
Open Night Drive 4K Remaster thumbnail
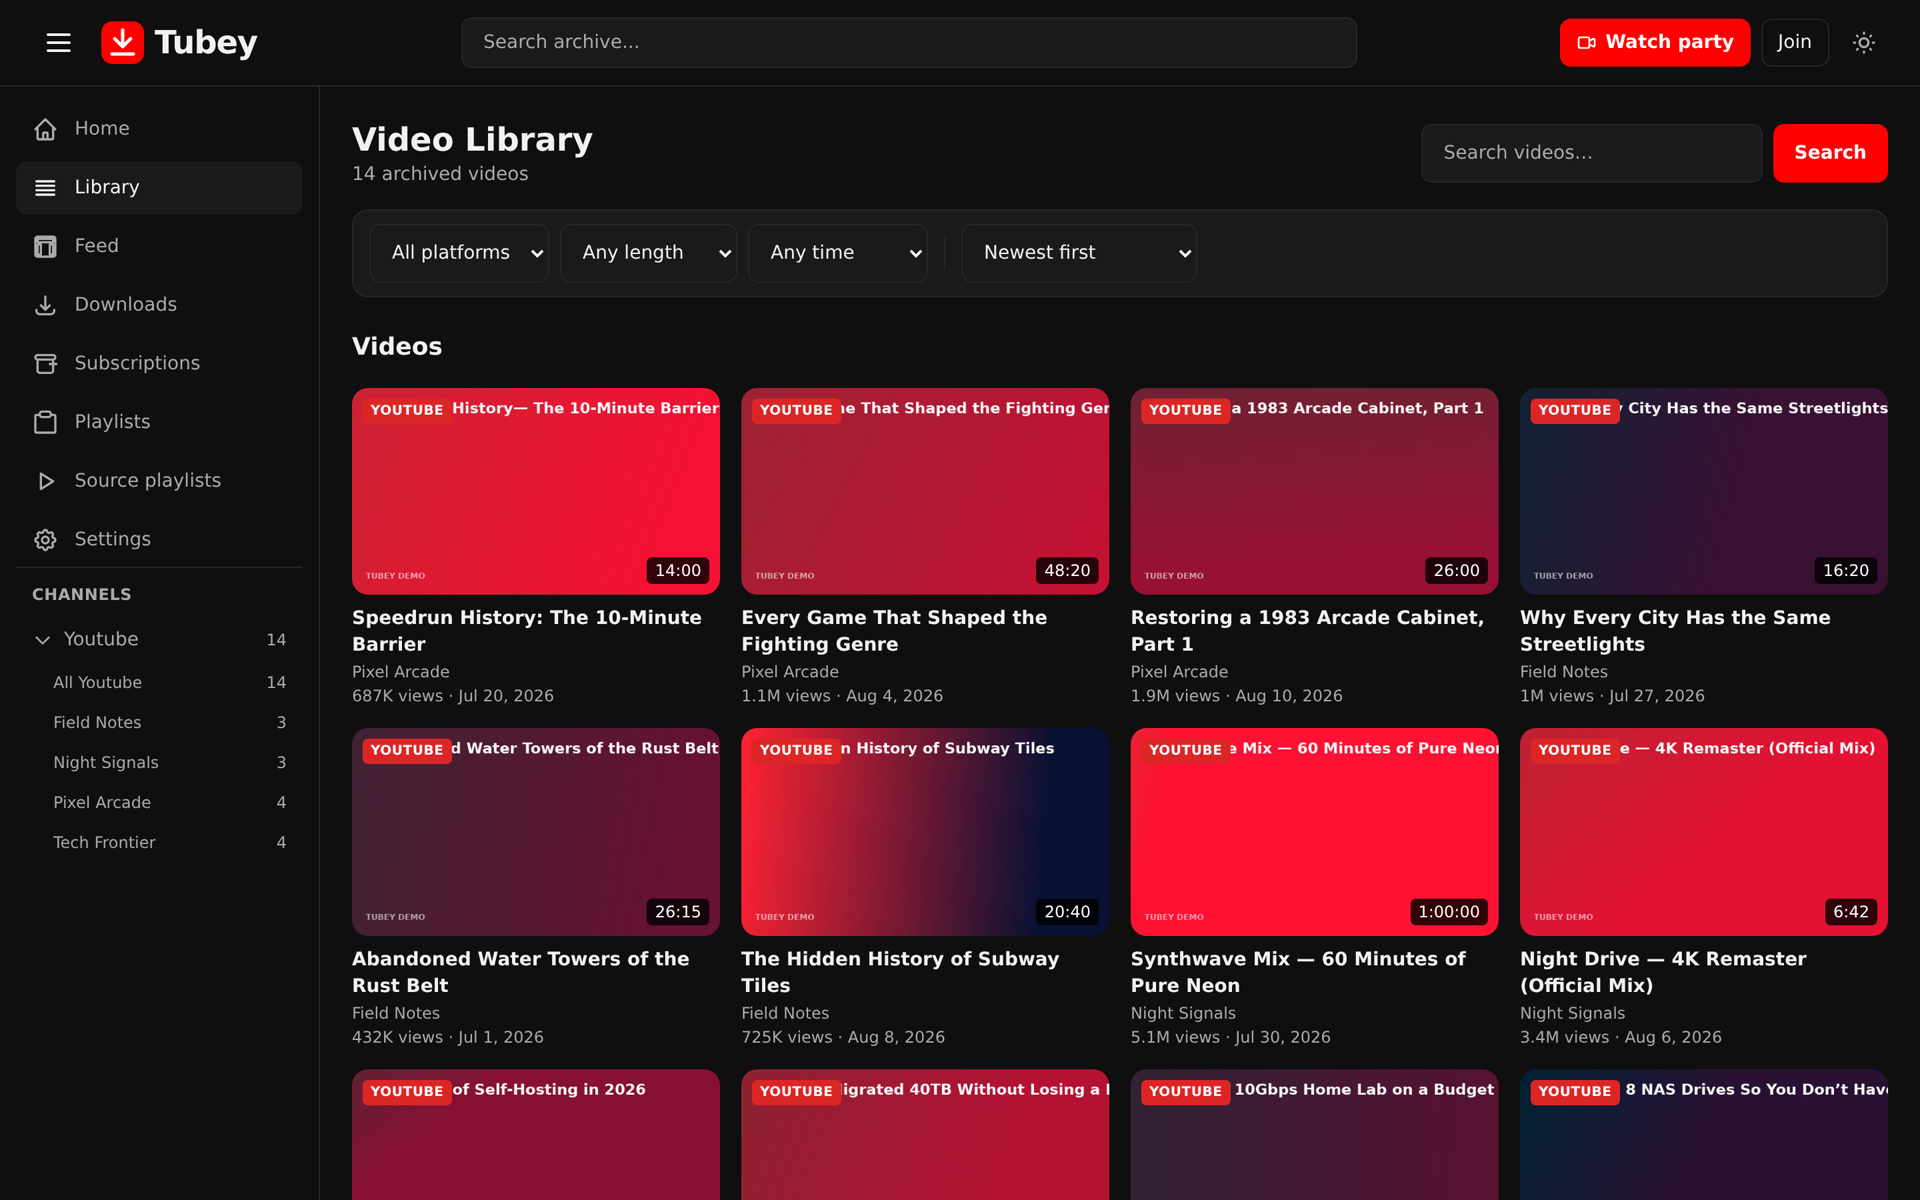coord(1704,832)
